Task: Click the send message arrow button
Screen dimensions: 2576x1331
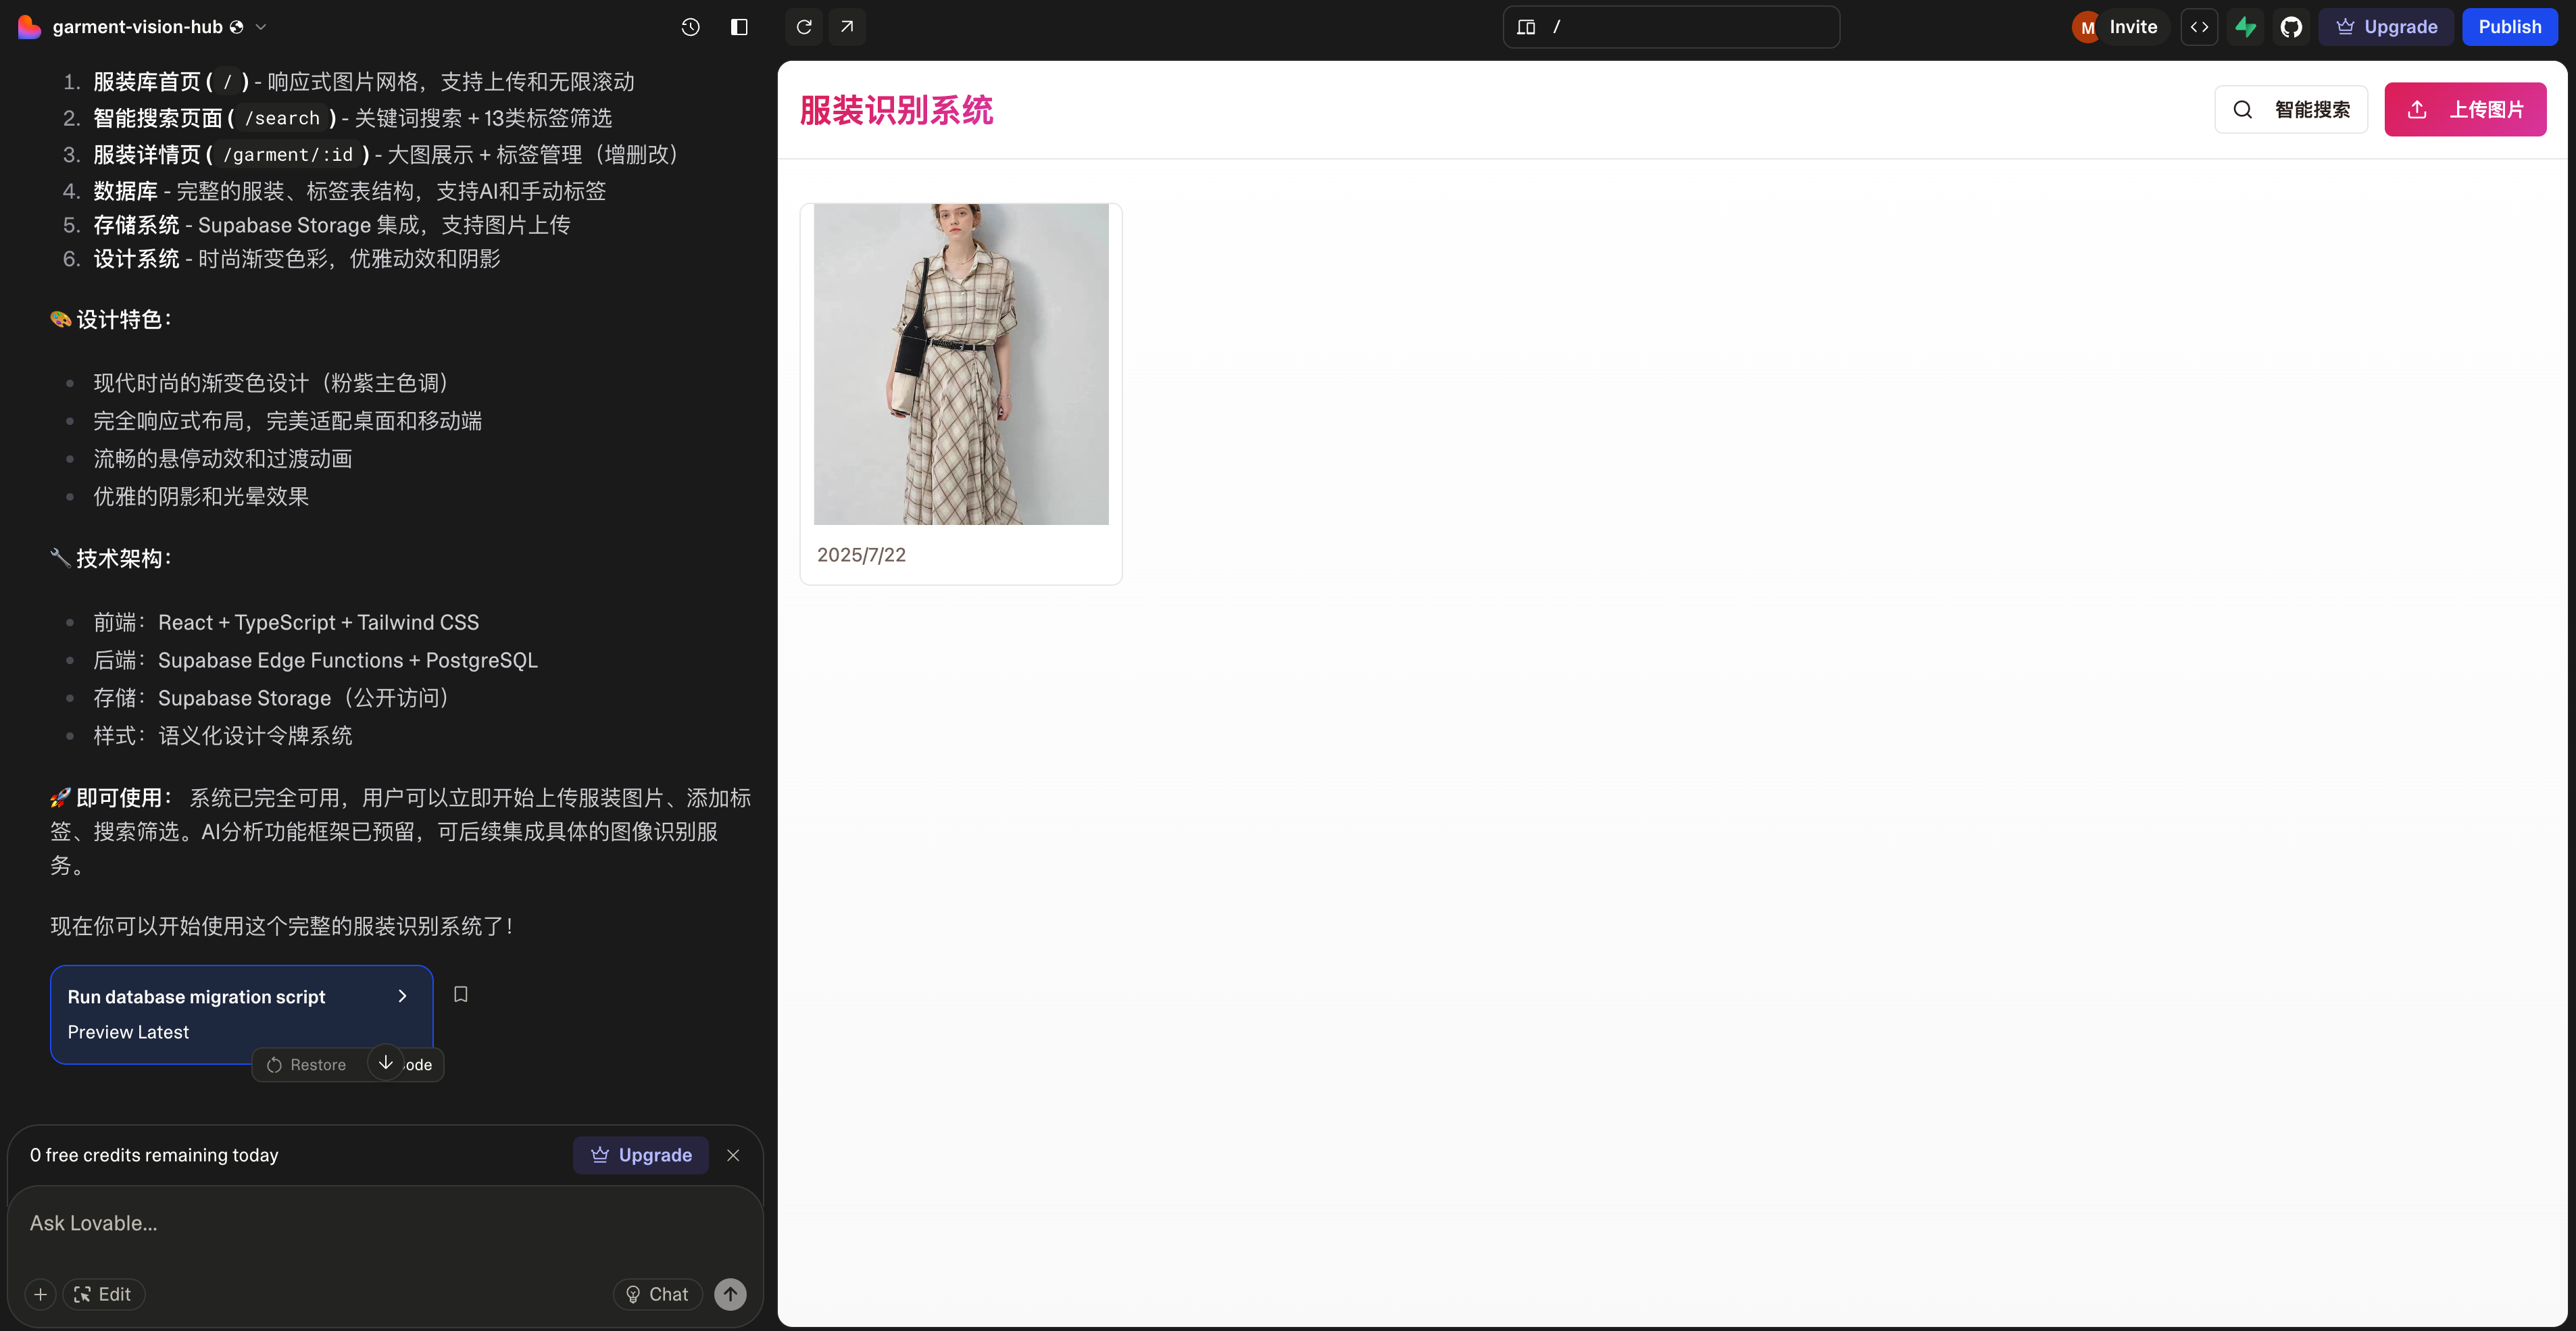Action: tap(730, 1294)
